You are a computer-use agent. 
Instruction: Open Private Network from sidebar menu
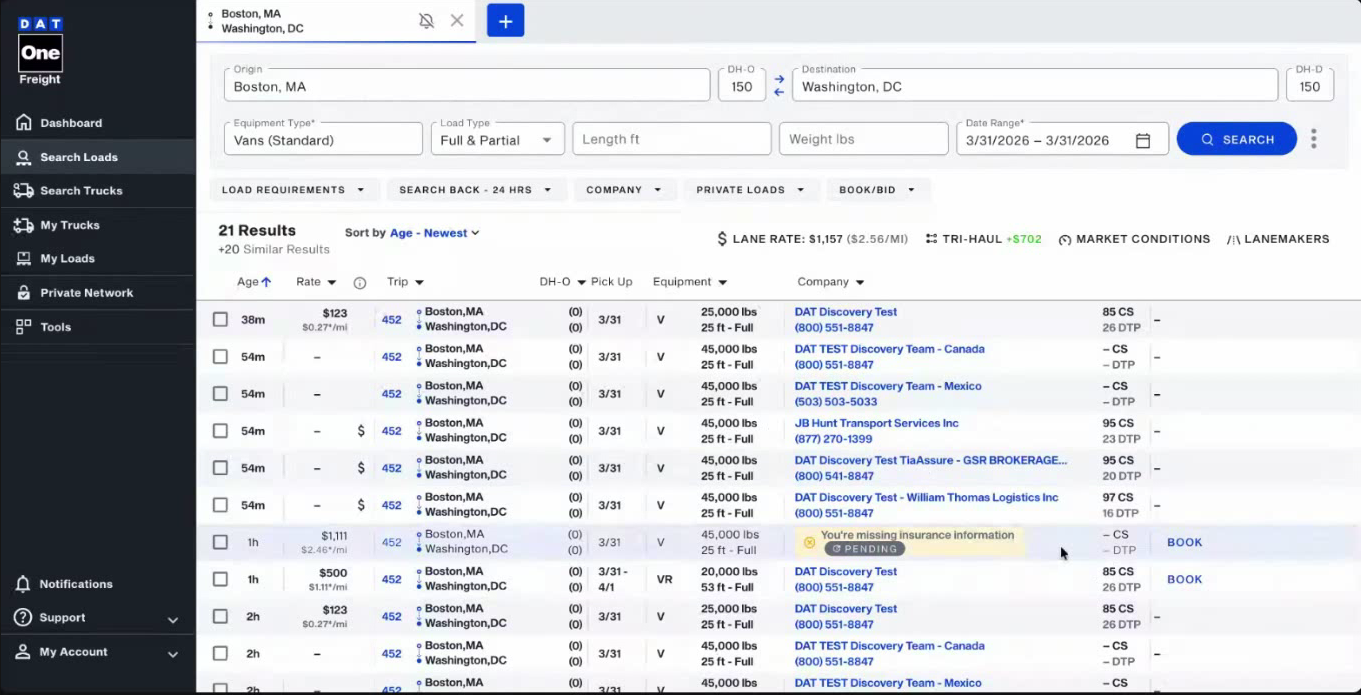click(x=86, y=293)
